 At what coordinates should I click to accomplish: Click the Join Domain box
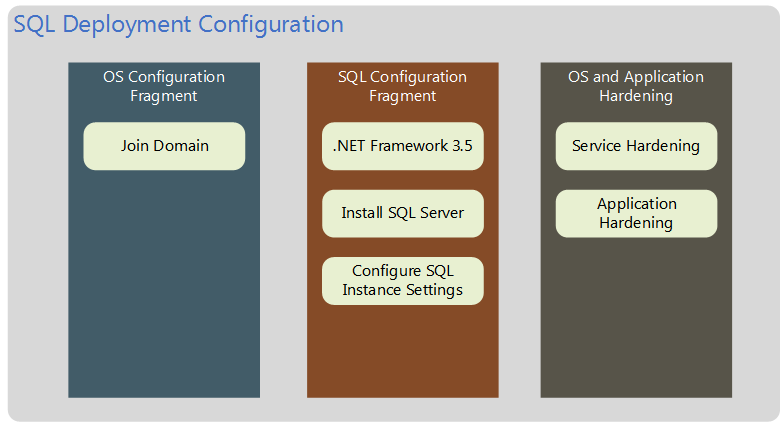164,146
